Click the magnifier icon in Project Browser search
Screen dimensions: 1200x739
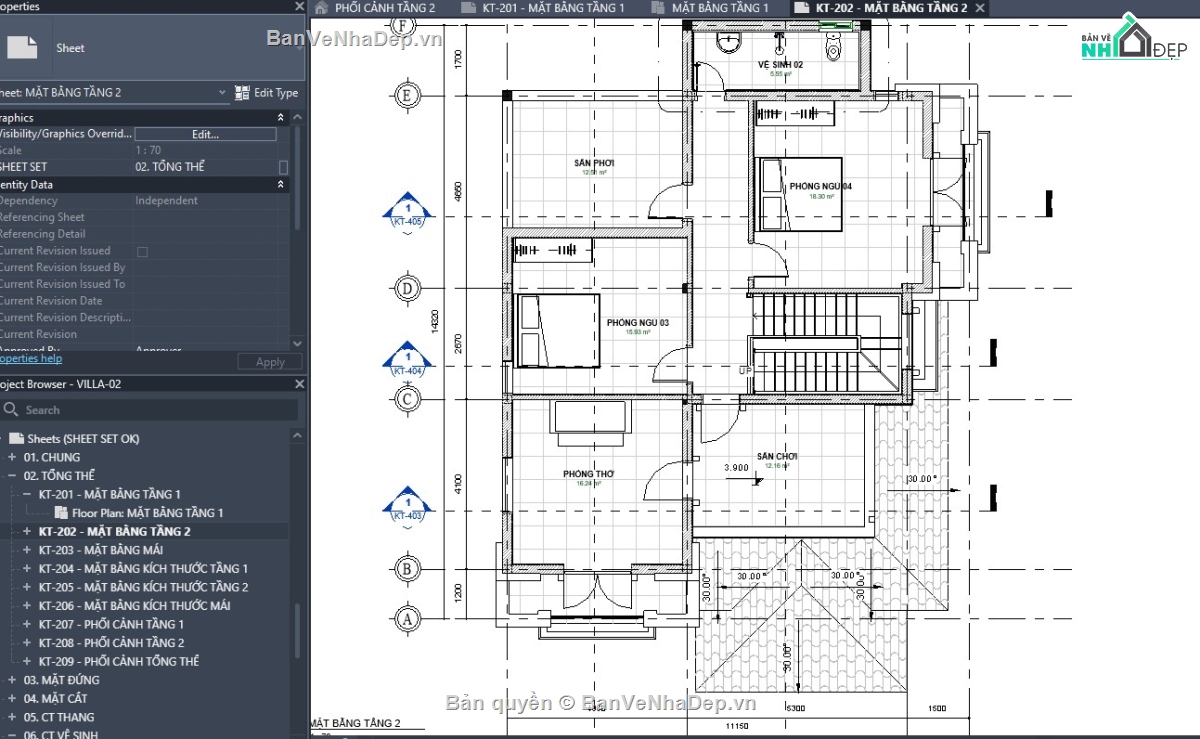(11, 409)
